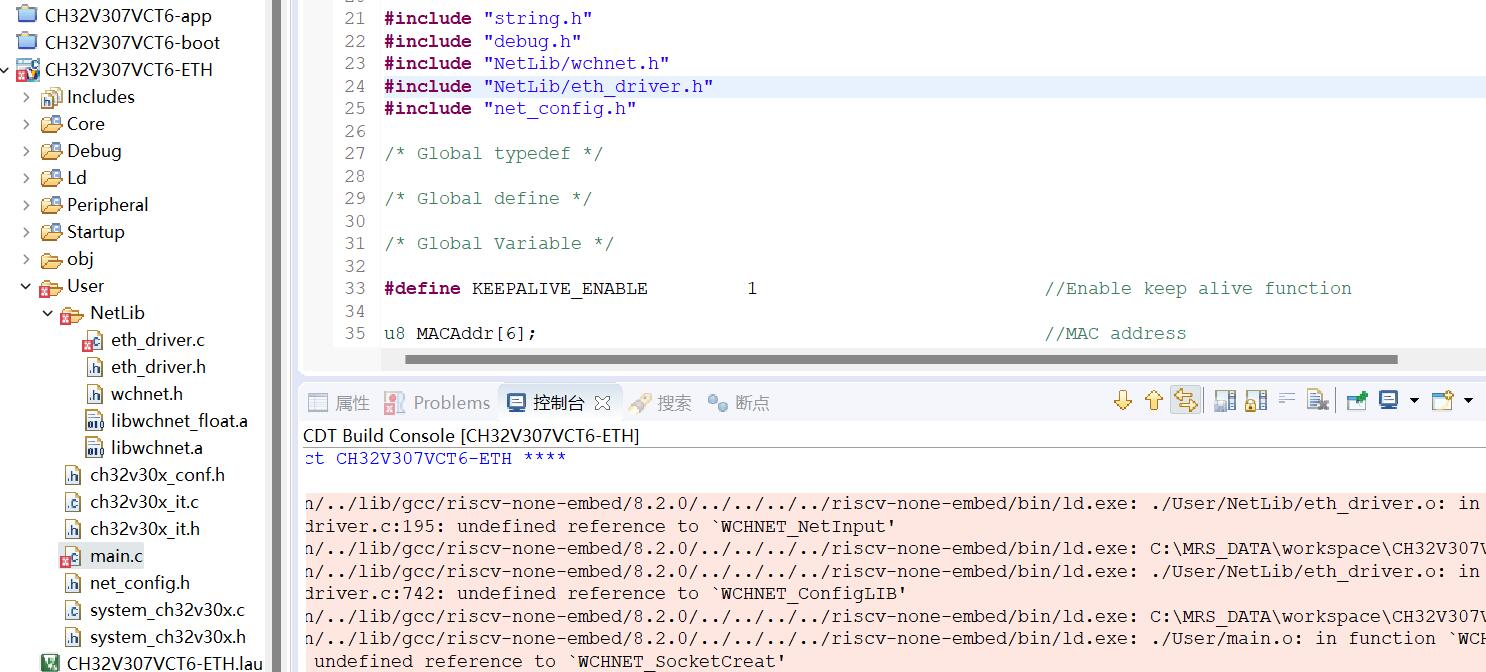Jump to previous error in console
The image size is (1486, 672).
click(1153, 401)
